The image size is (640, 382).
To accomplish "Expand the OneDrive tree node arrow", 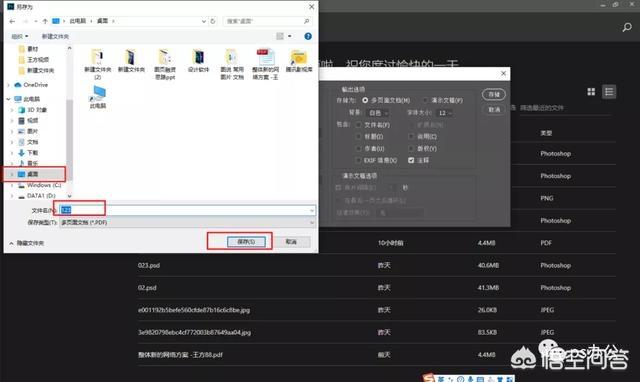I will pyautogui.click(x=9, y=85).
